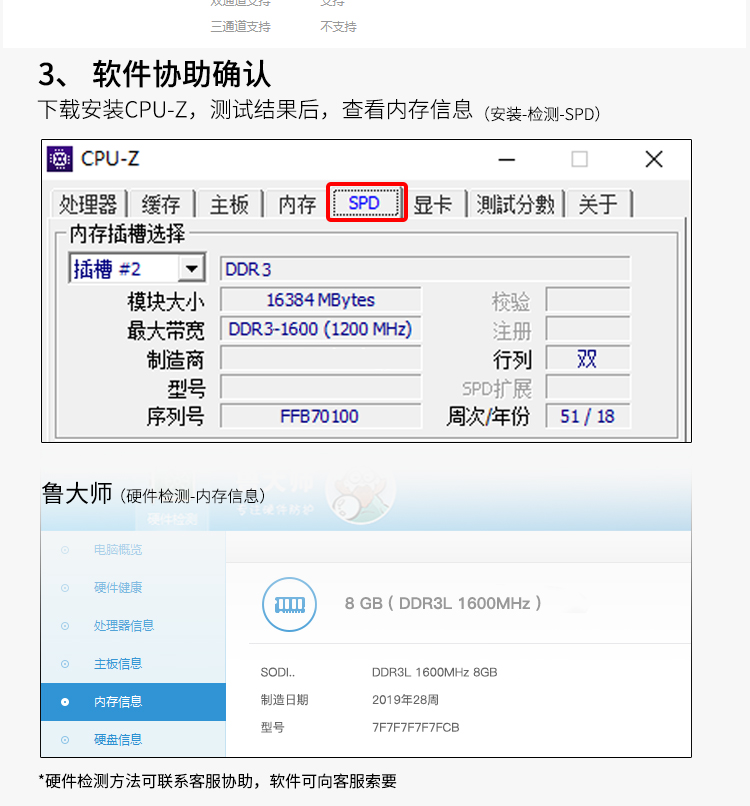The image size is (750, 806).
Task: Click bullet icon beside 电脑概览
Action: click(65, 550)
